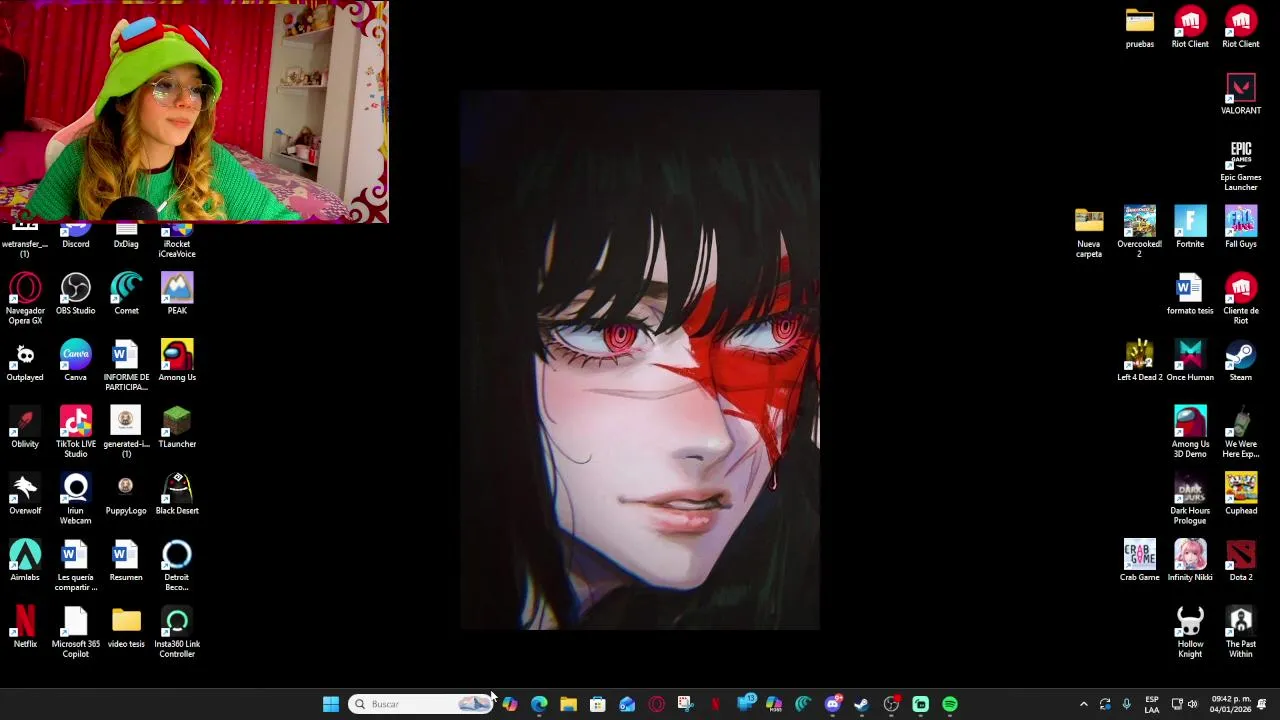Open the Steam desktop shortcut
The width and height of the screenshot is (1280, 720).
click(x=1240, y=361)
